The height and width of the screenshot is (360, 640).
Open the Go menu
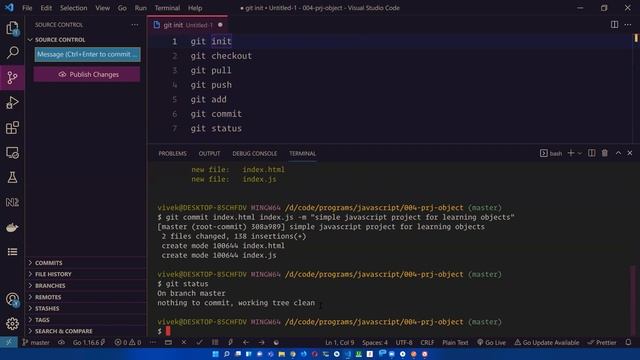pos(122,8)
